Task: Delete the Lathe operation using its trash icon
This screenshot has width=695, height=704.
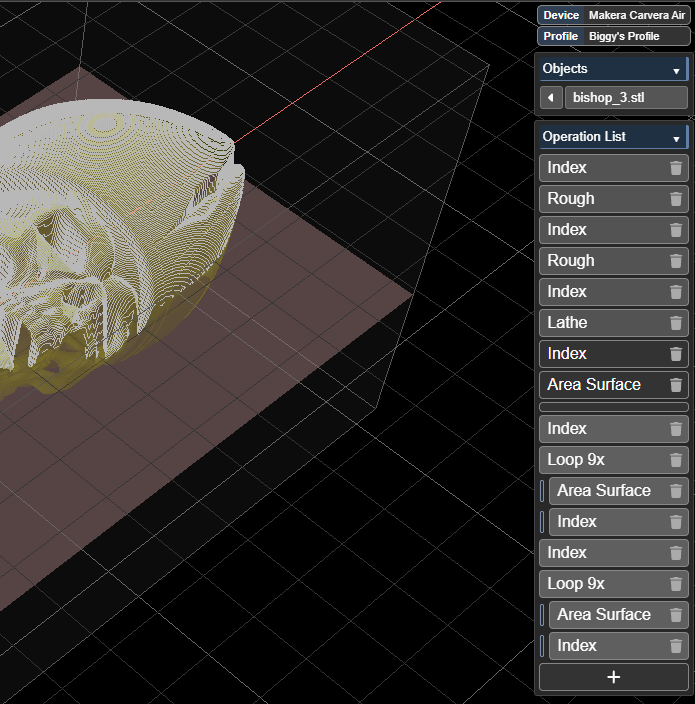Action: [676, 323]
